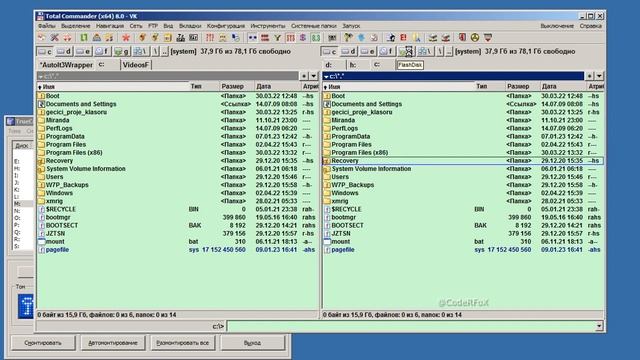Viewport: 640px width, 360px height.
Task: Select Program Files (x86) in left panel
Action: click(x=177, y=153)
